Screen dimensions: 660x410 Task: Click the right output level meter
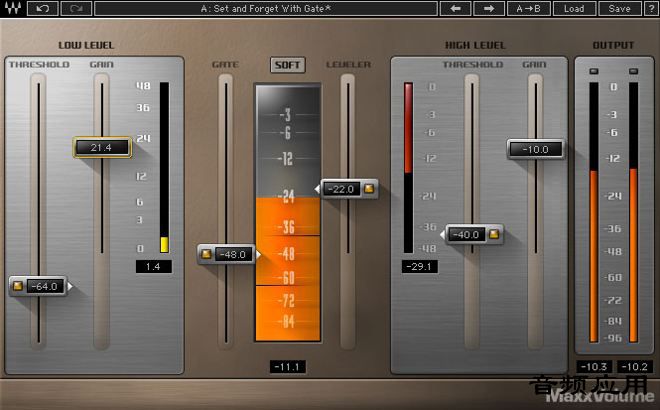point(633,212)
